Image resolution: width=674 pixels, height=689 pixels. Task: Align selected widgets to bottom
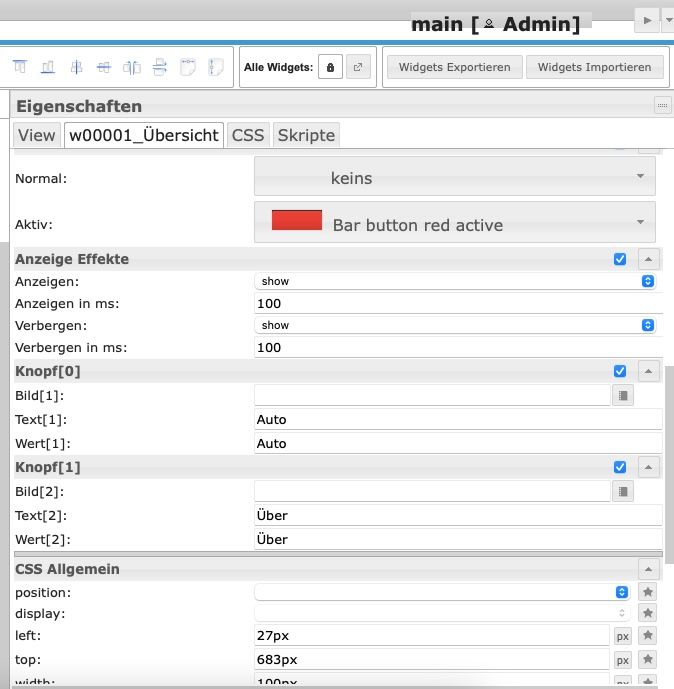click(x=48, y=67)
